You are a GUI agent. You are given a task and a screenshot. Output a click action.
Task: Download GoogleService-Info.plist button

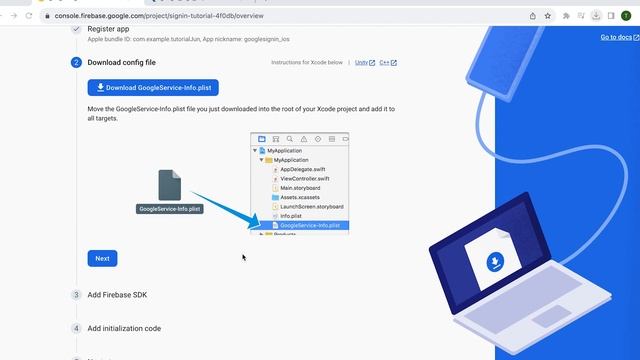pos(153,88)
